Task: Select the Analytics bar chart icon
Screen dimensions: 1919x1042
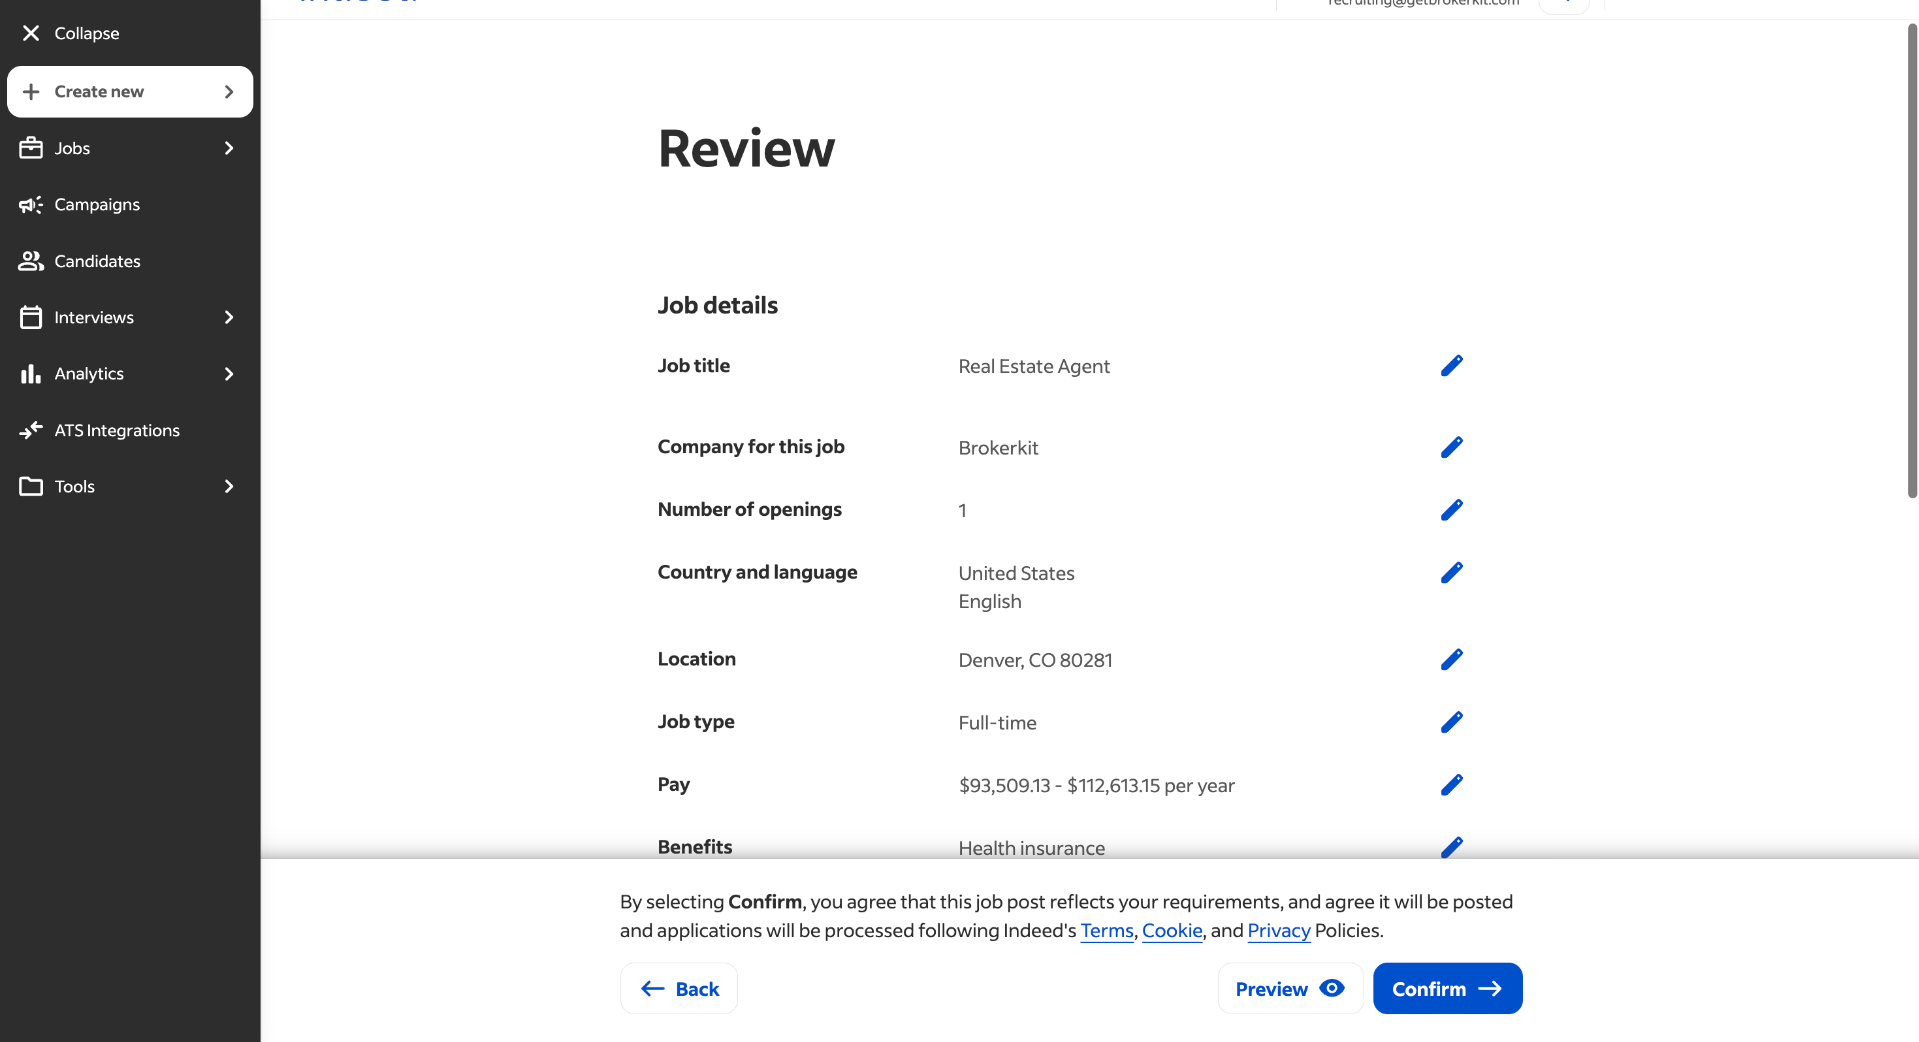Action: pos(30,373)
